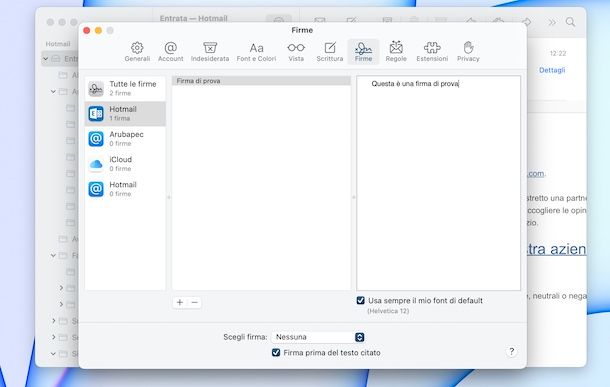The width and height of the screenshot is (610, 387).
Task: Select the Arubapec account
Action: (125, 139)
